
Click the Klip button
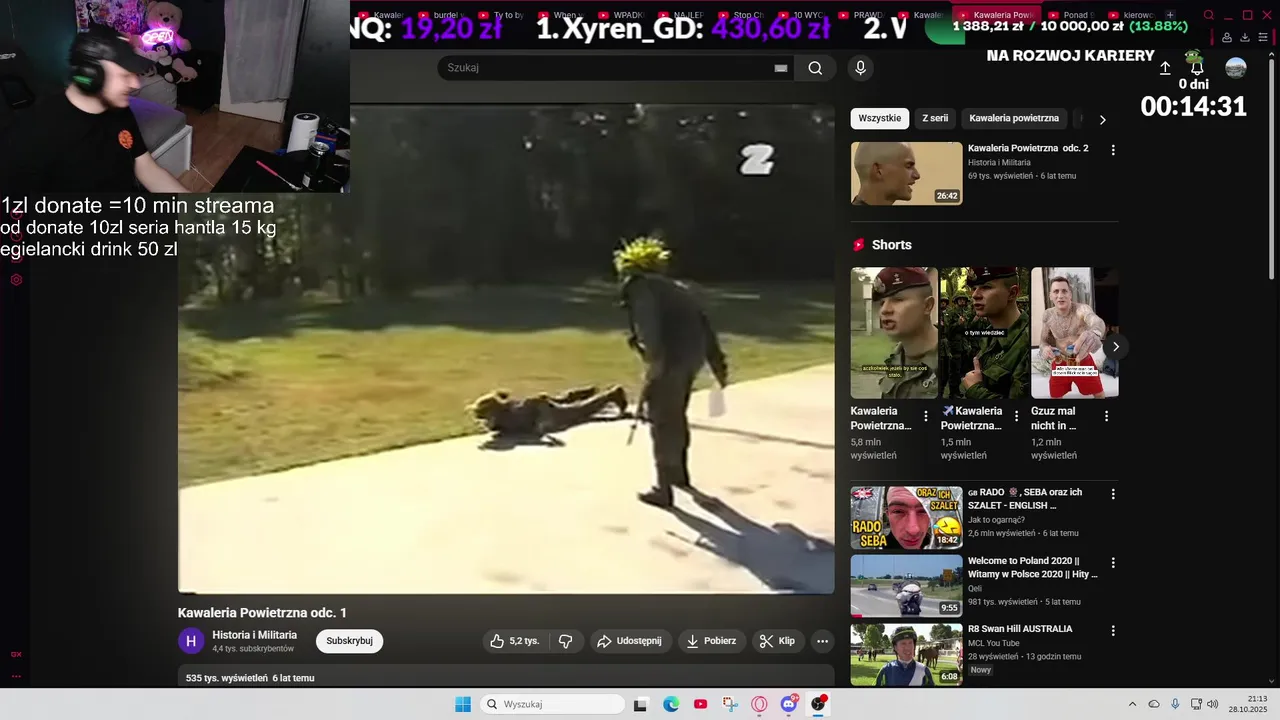[777, 641]
